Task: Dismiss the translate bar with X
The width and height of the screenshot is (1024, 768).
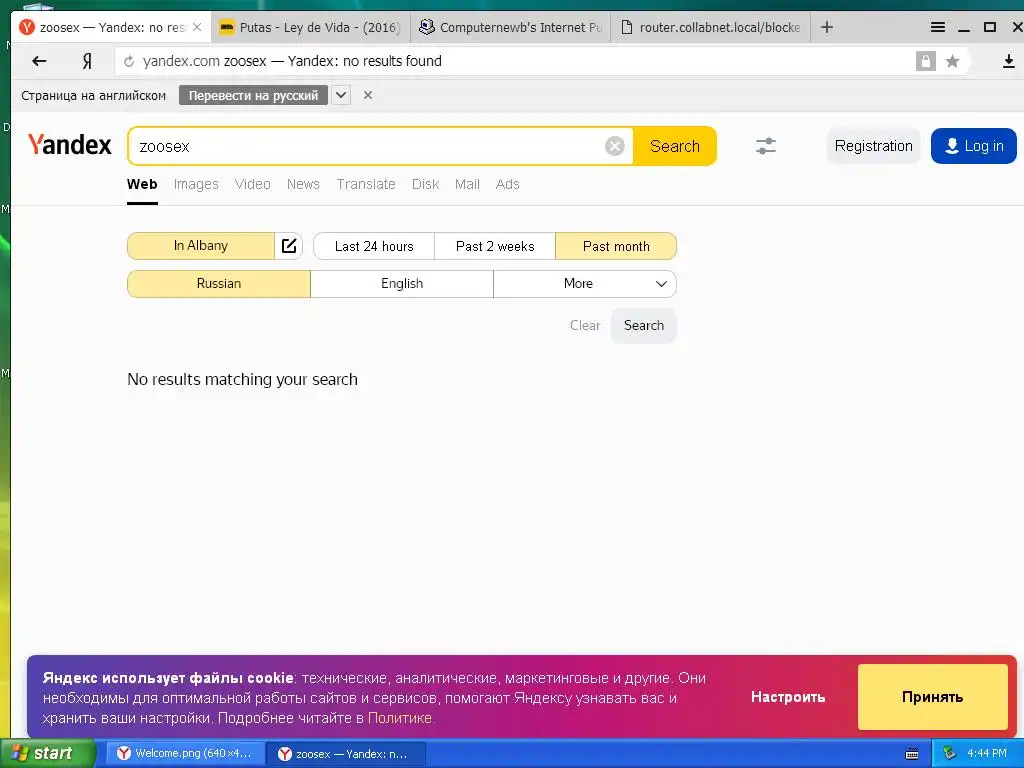Action: click(368, 95)
